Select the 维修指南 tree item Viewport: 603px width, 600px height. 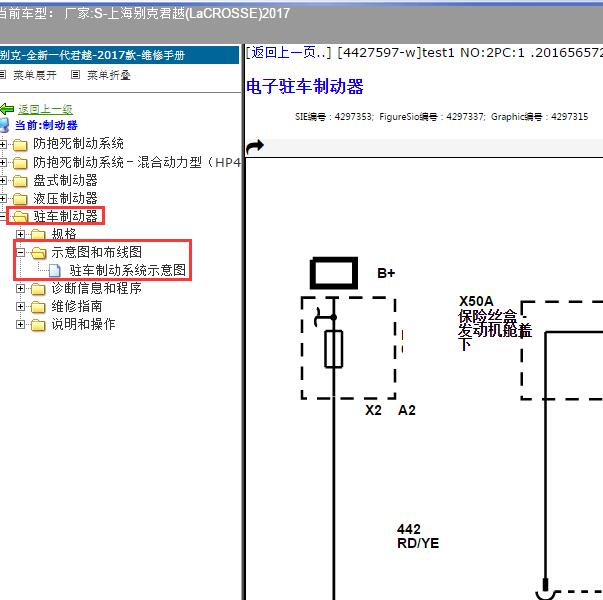coord(77,307)
